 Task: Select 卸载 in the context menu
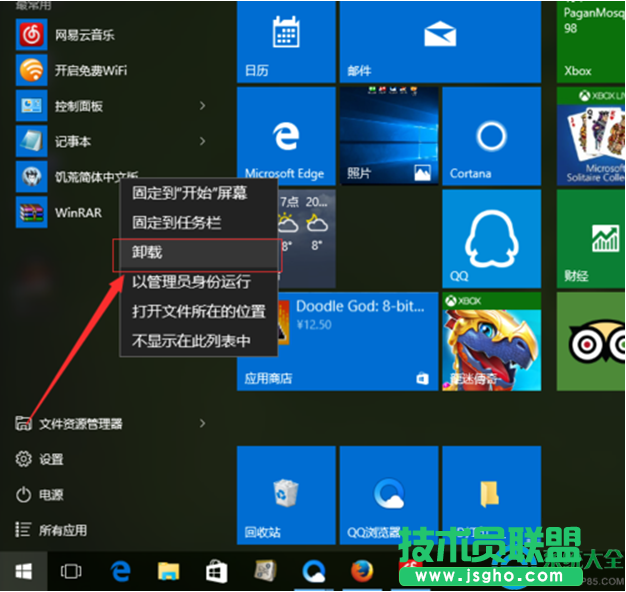197,253
